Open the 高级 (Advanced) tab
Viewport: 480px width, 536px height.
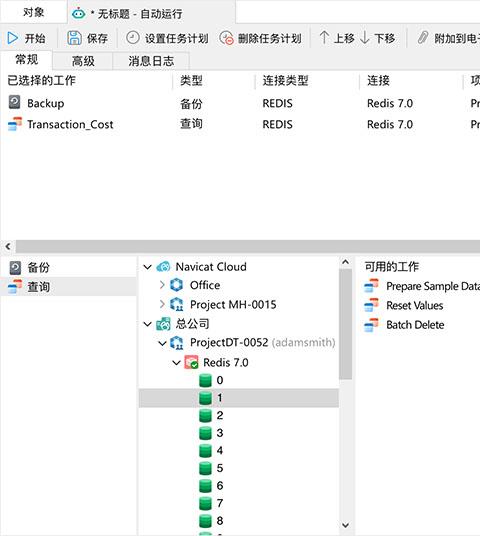pos(83,61)
